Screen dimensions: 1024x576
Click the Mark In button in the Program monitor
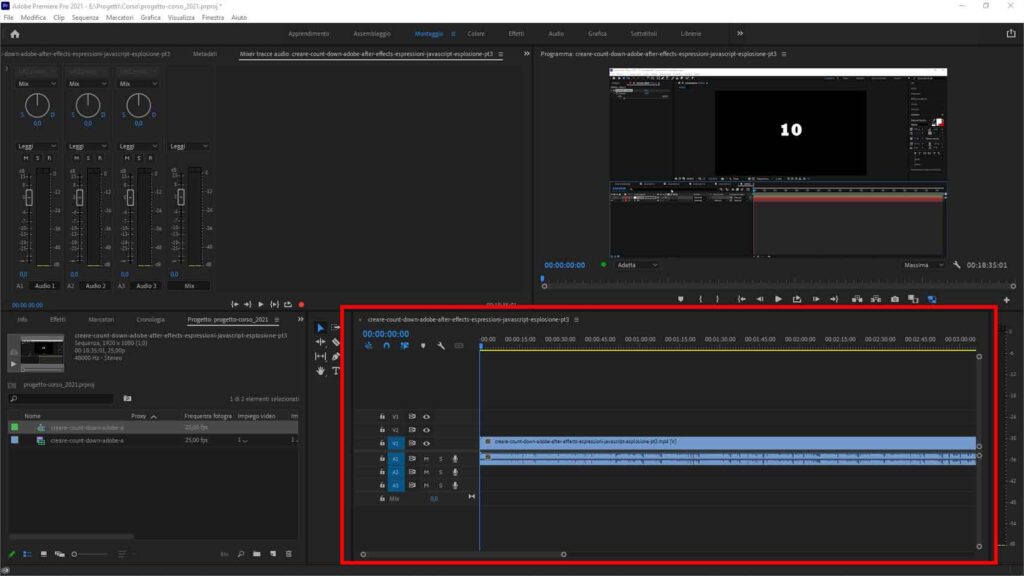tap(699, 300)
